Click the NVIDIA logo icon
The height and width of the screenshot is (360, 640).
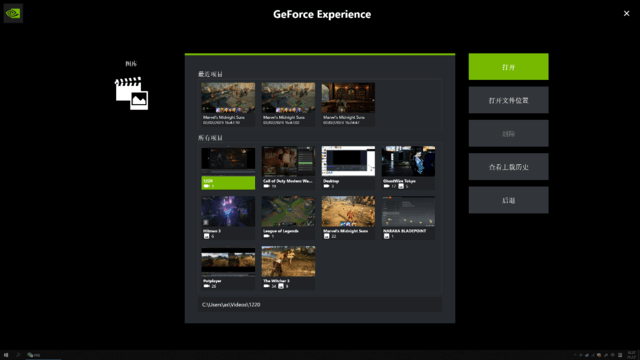point(13,13)
